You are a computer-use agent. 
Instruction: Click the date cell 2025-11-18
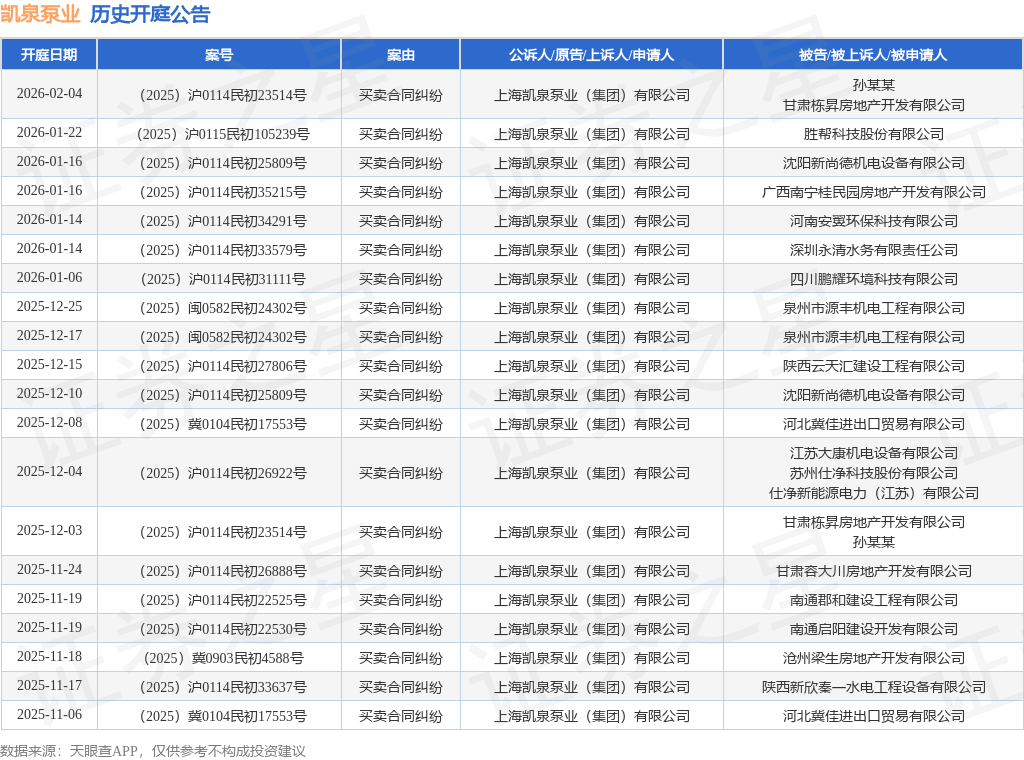click(50, 656)
